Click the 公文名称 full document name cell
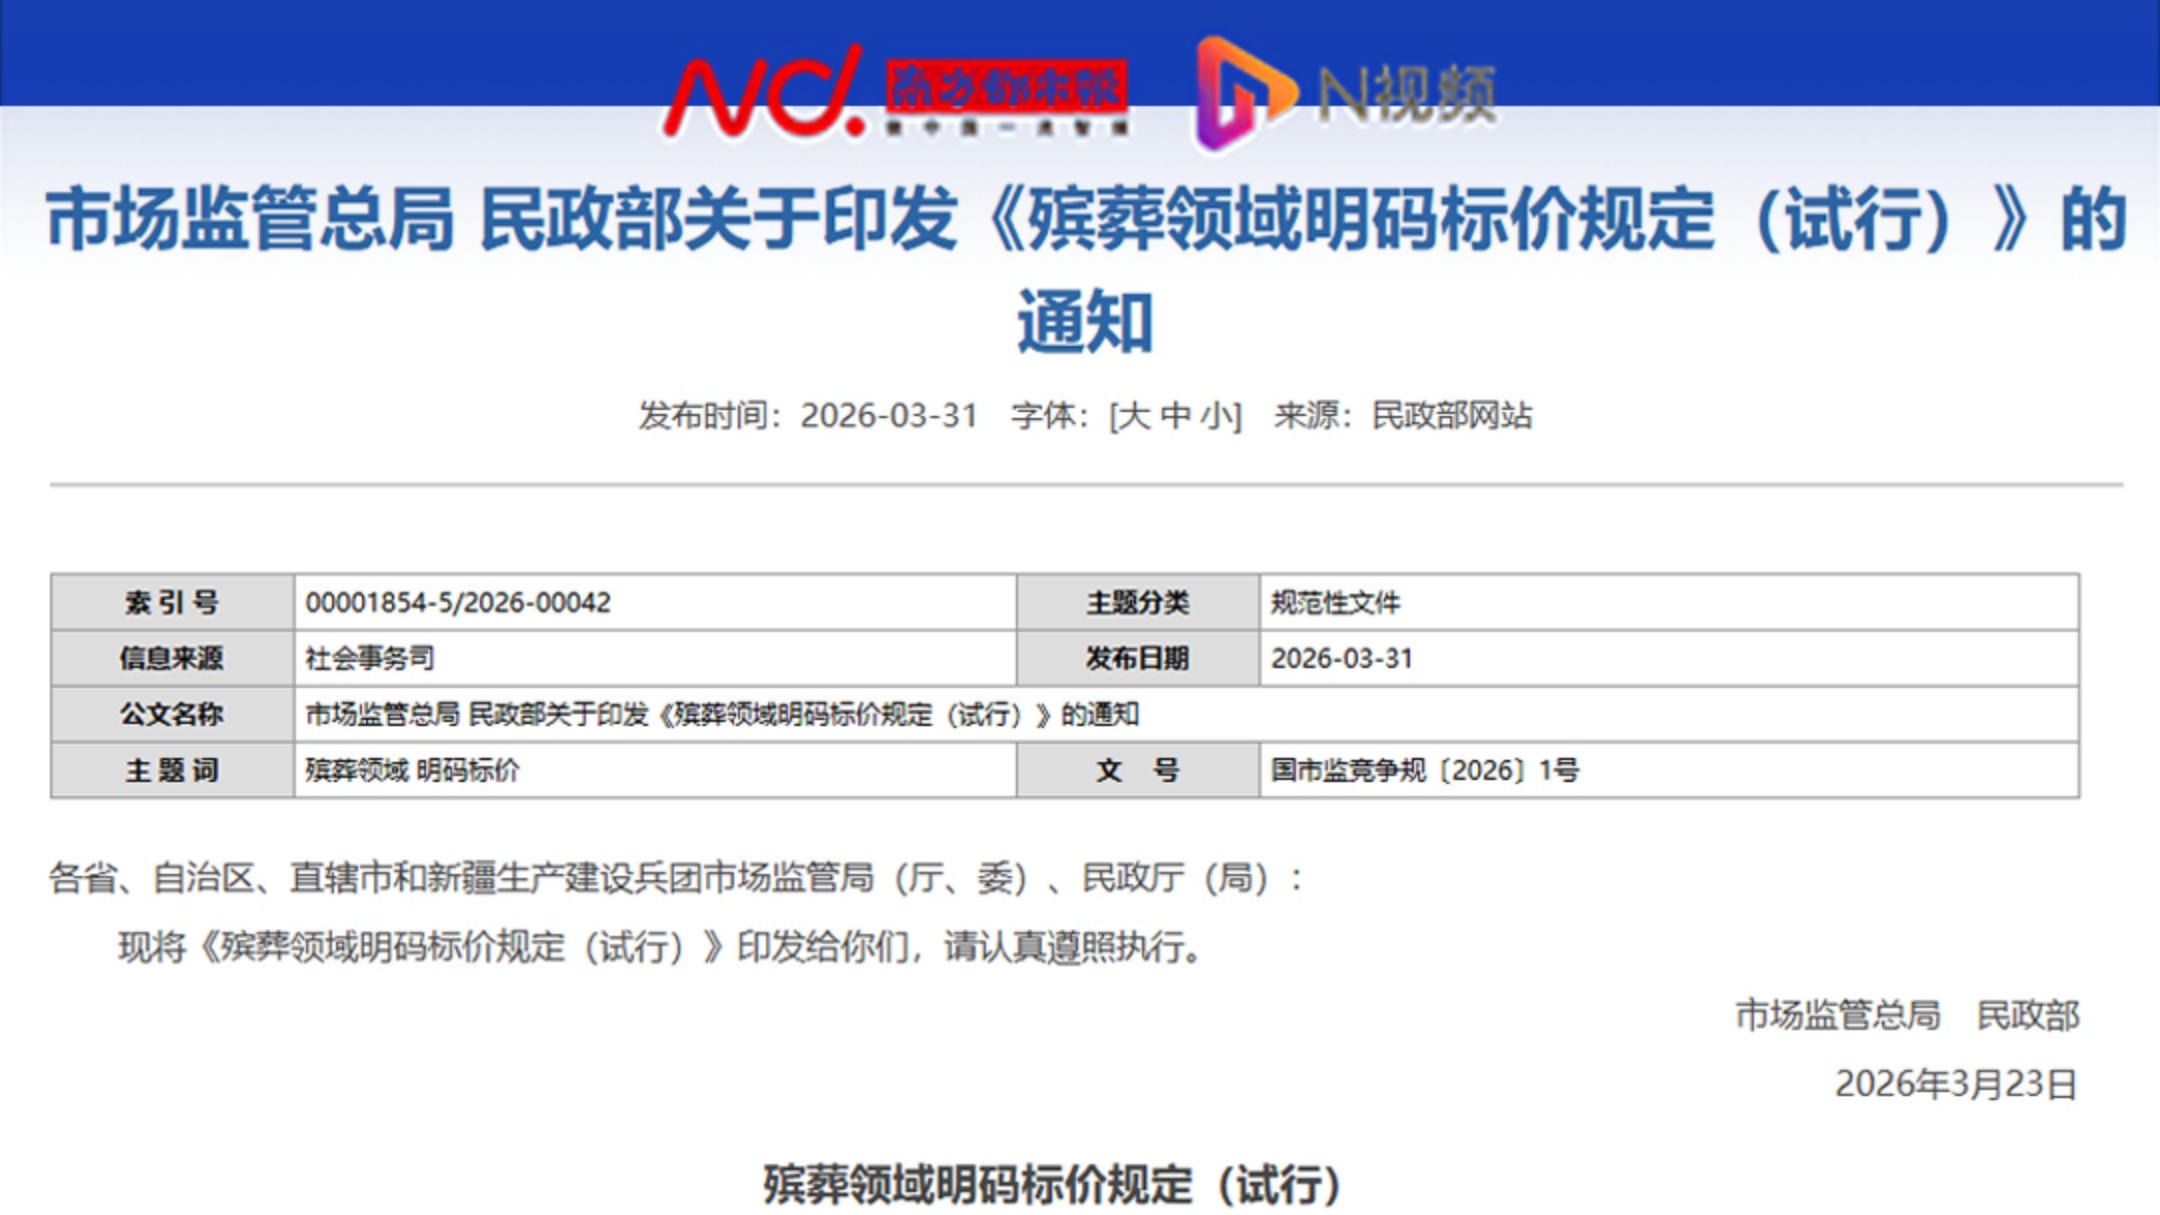This screenshot has height=1215, width=2160. 722,714
